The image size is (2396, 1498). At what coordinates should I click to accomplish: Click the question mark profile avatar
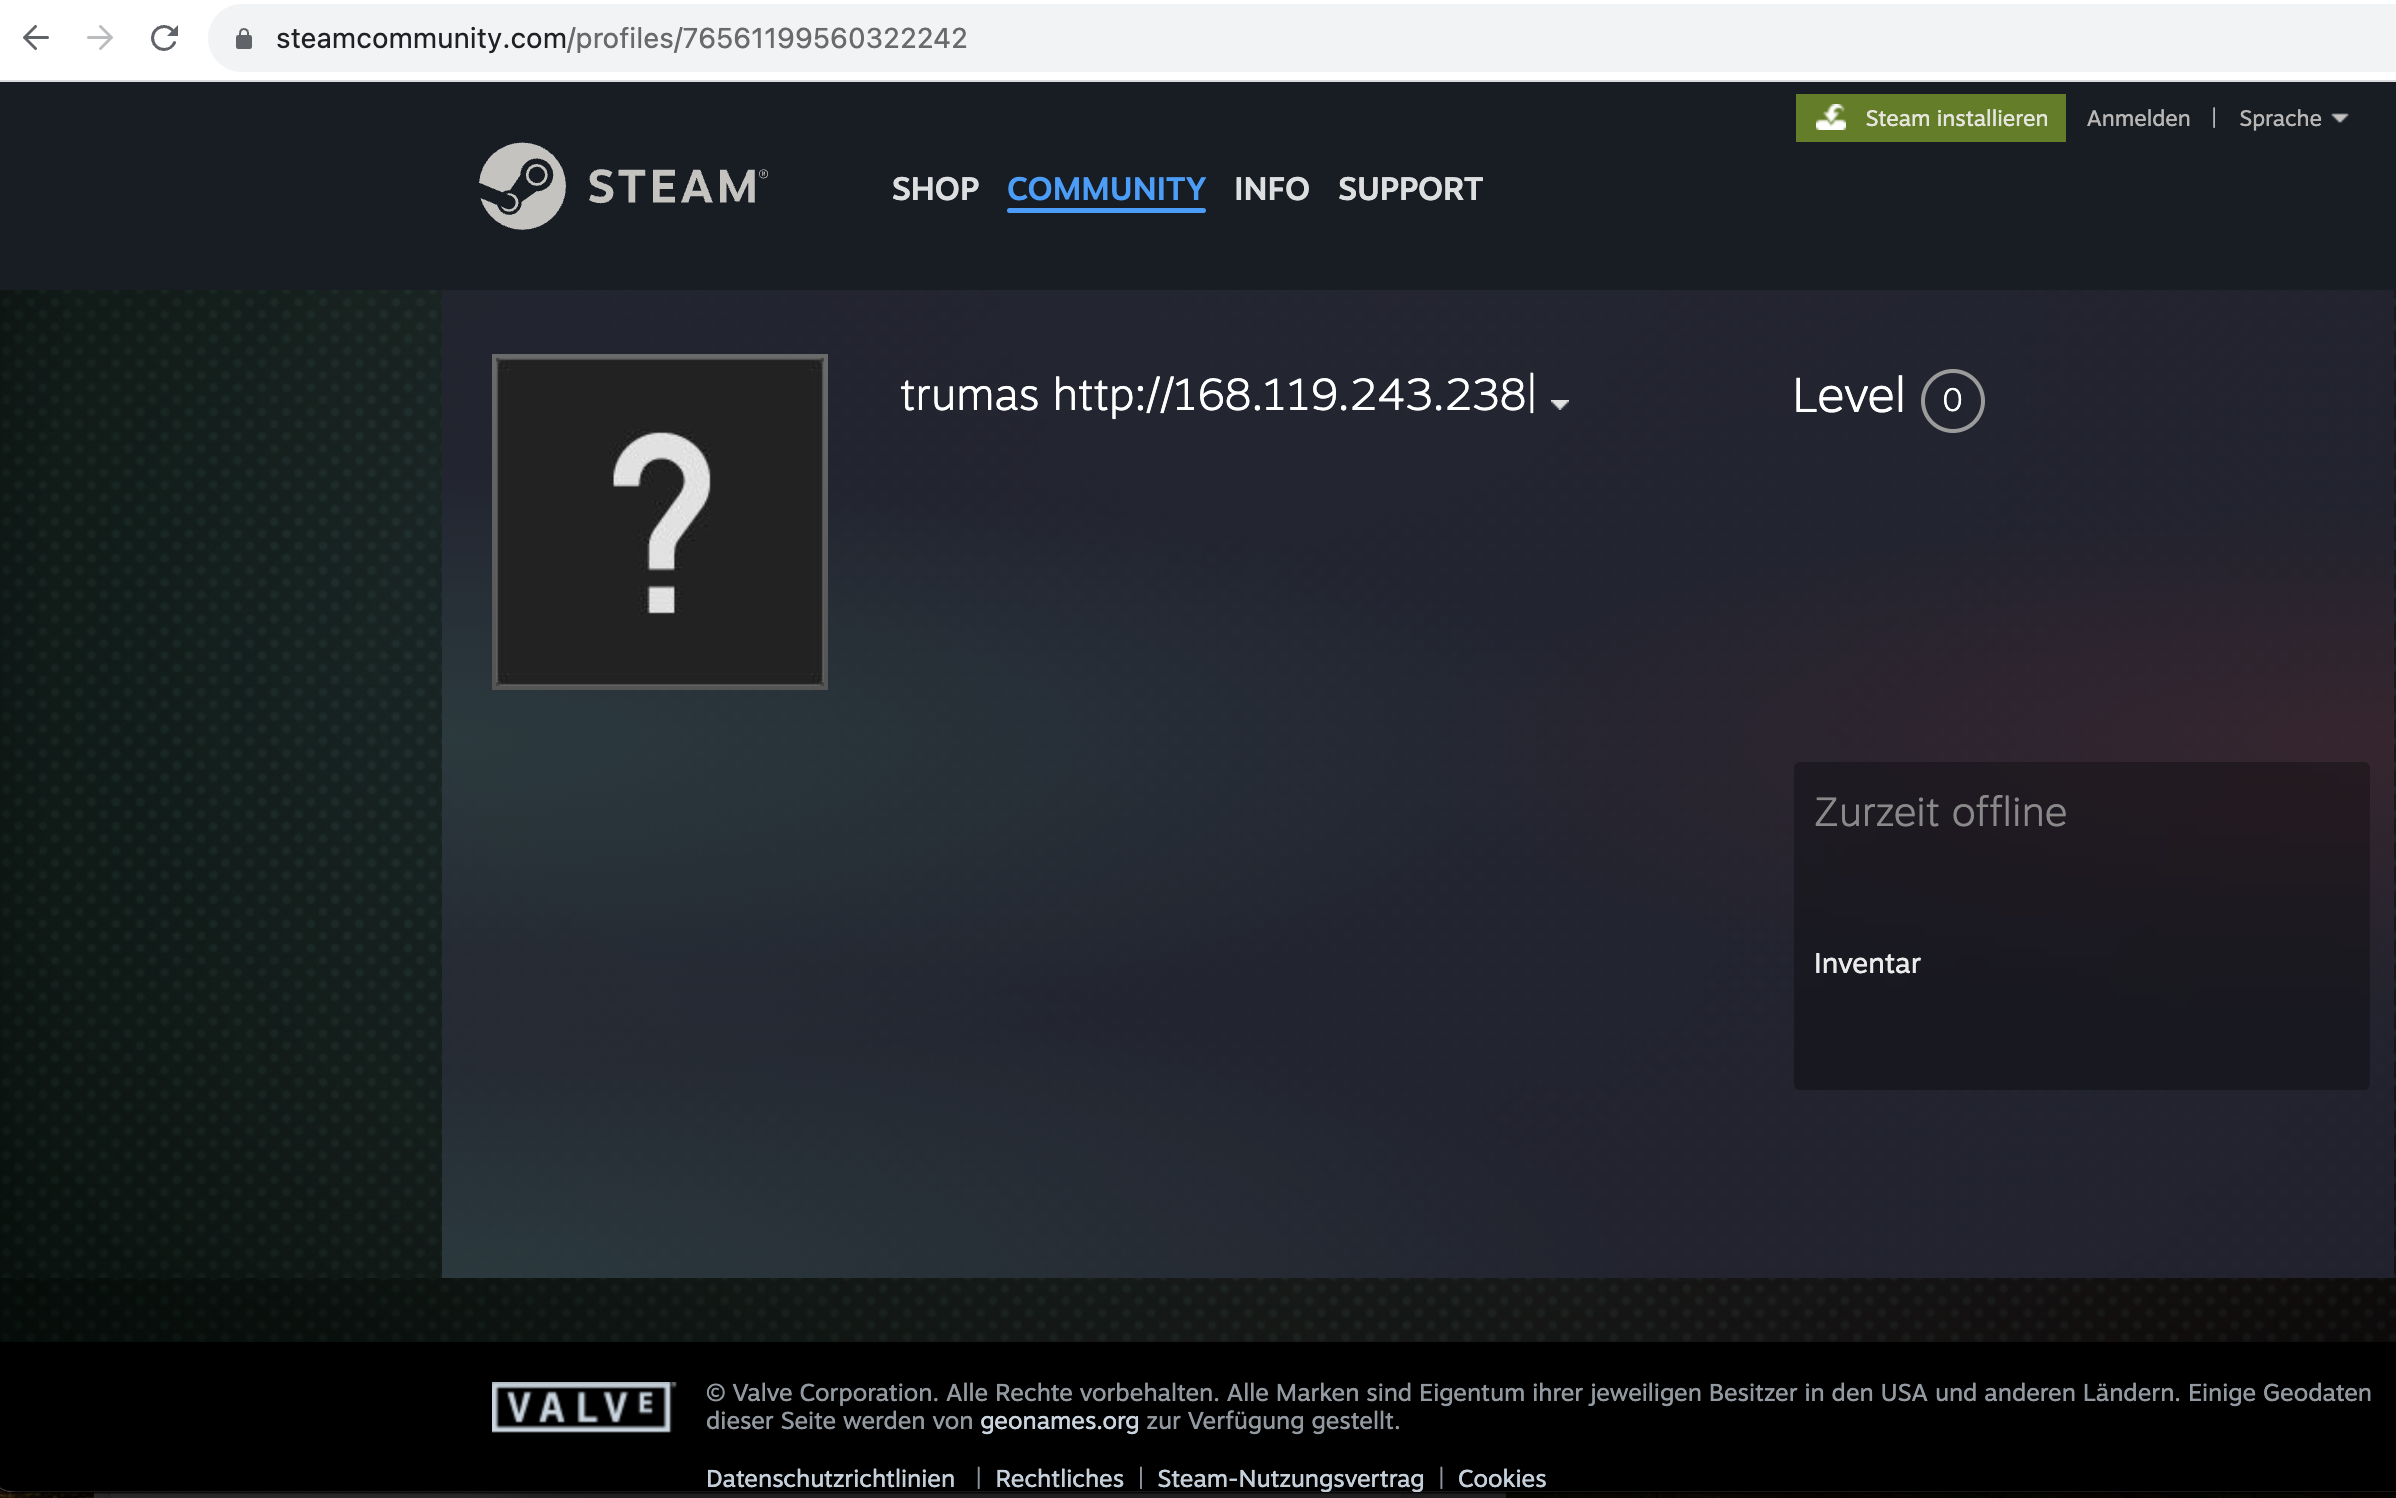(660, 521)
